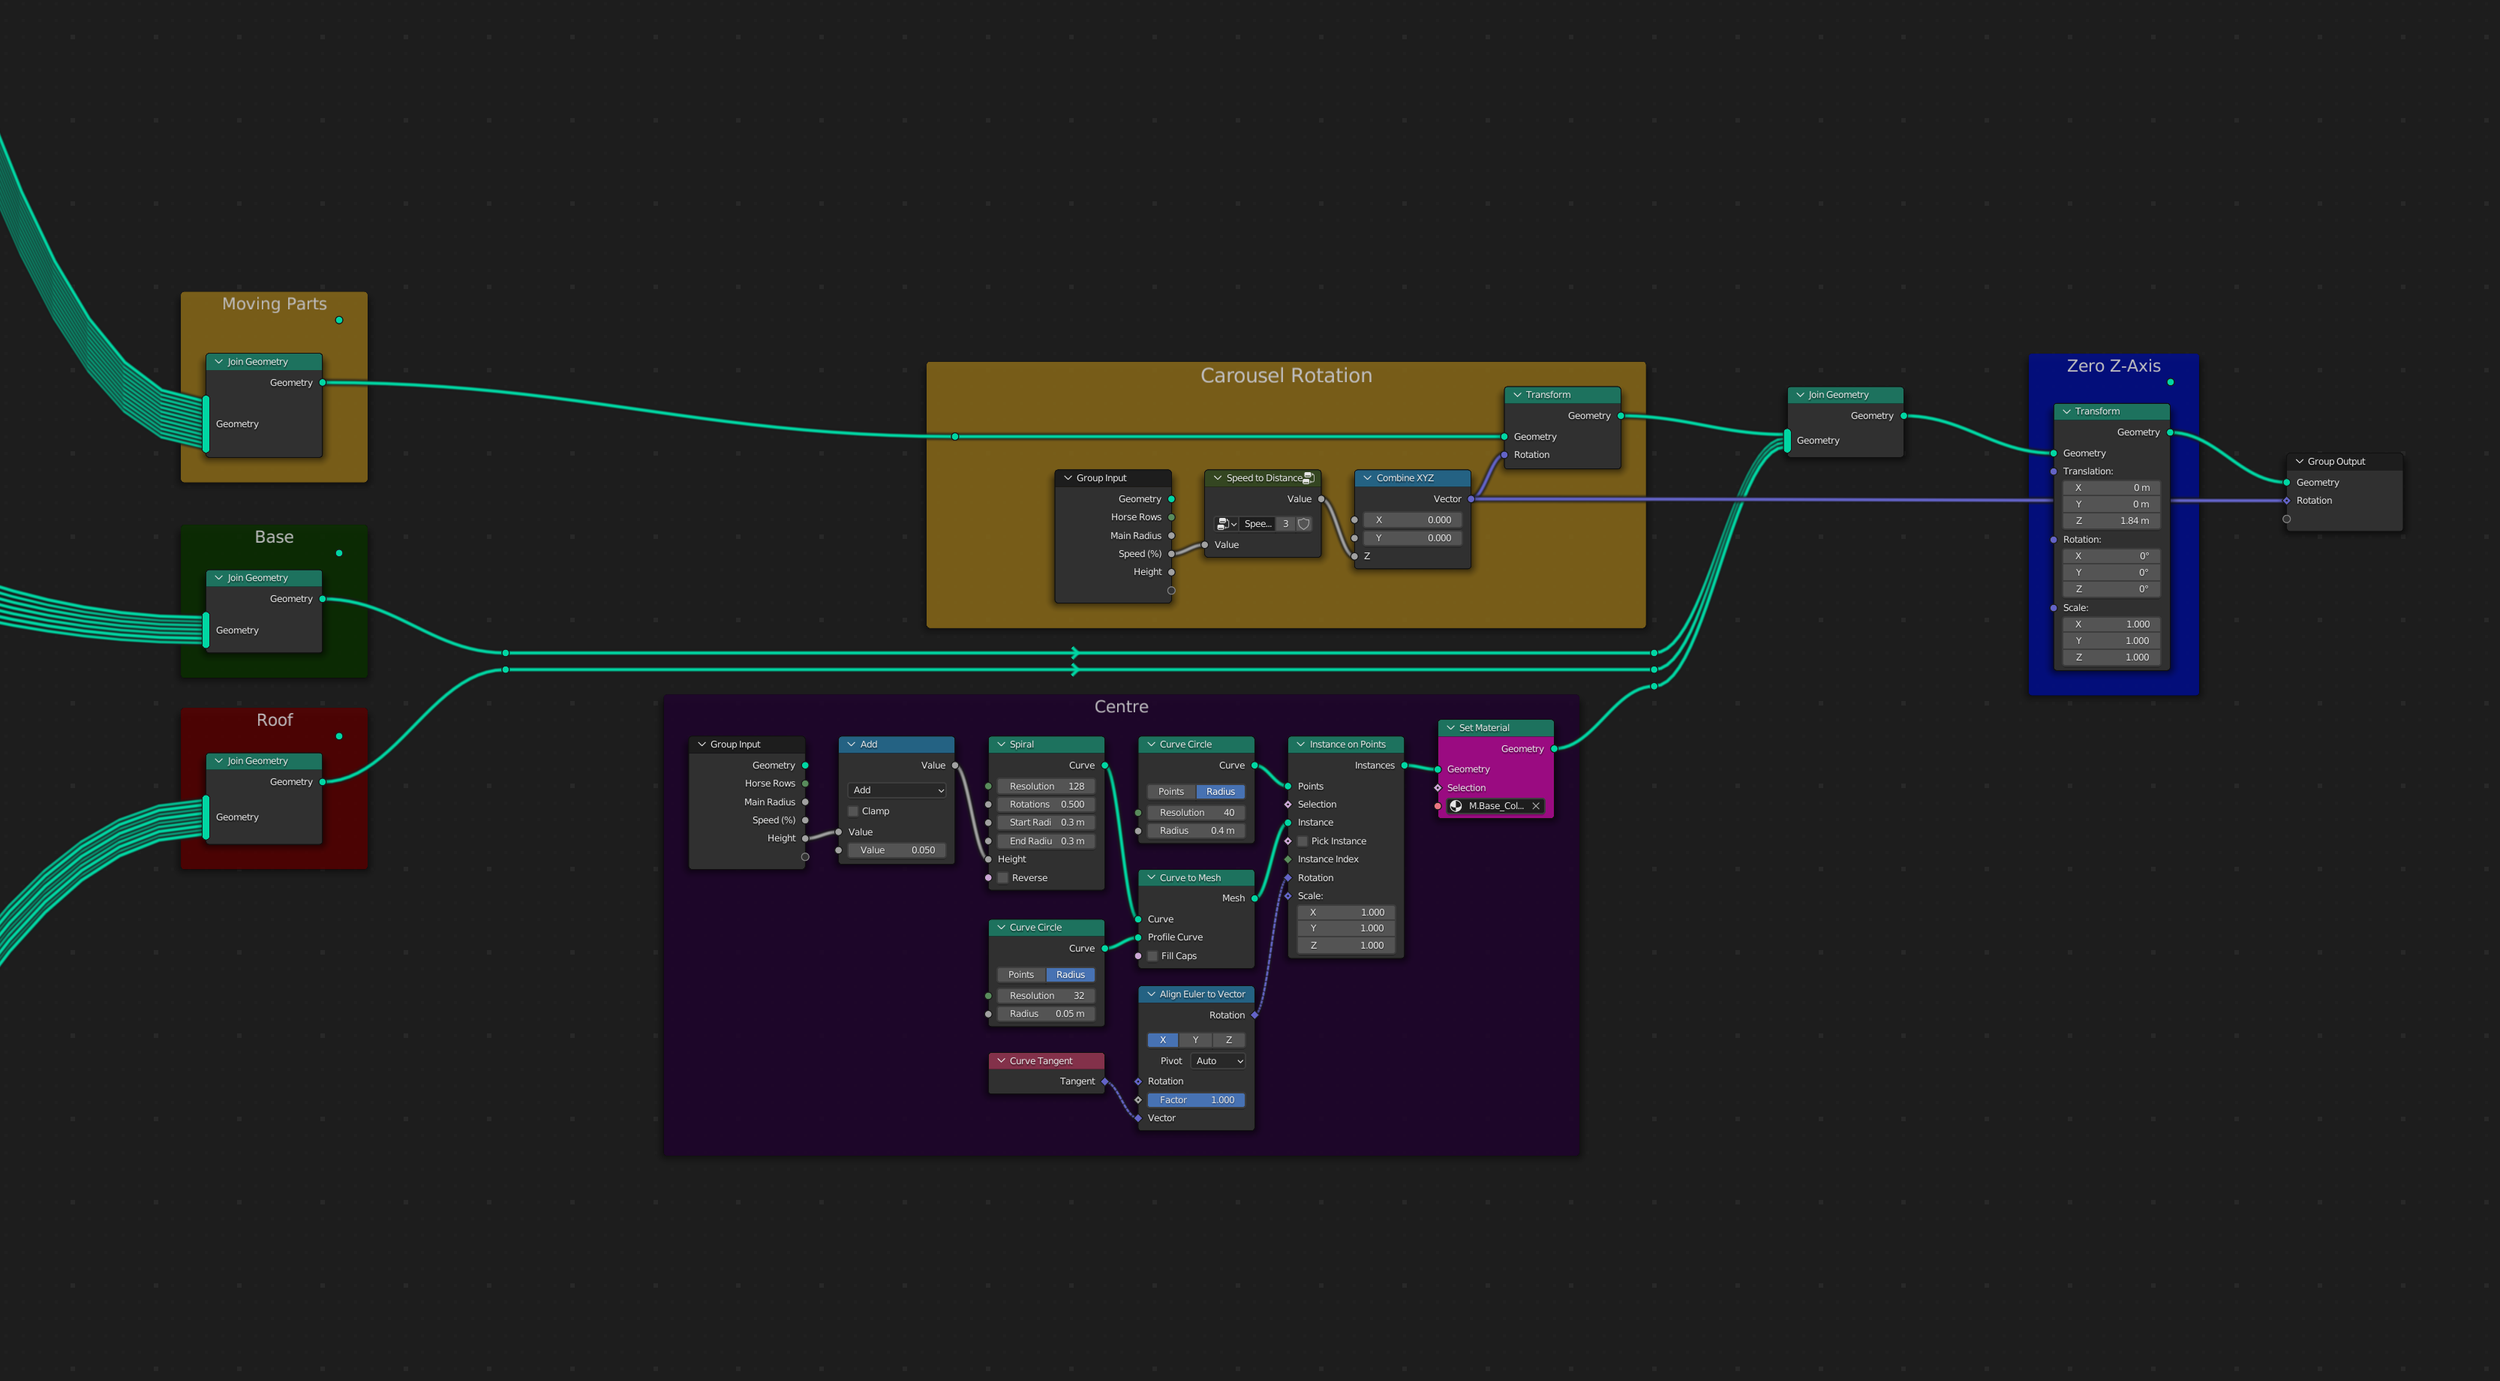Open Pivot Auto dropdown in Align Euler to Vector

coord(1219,1061)
